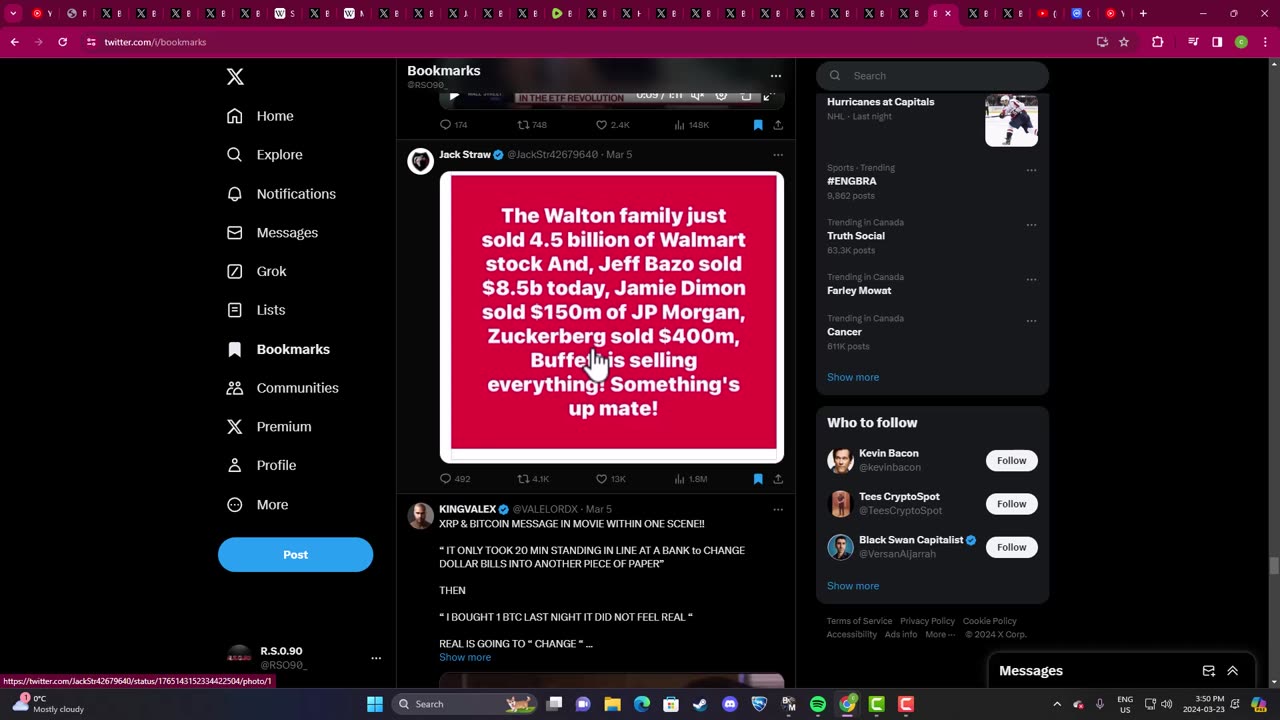
Task: Reply icon with 174 on top post
Action: (x=446, y=125)
